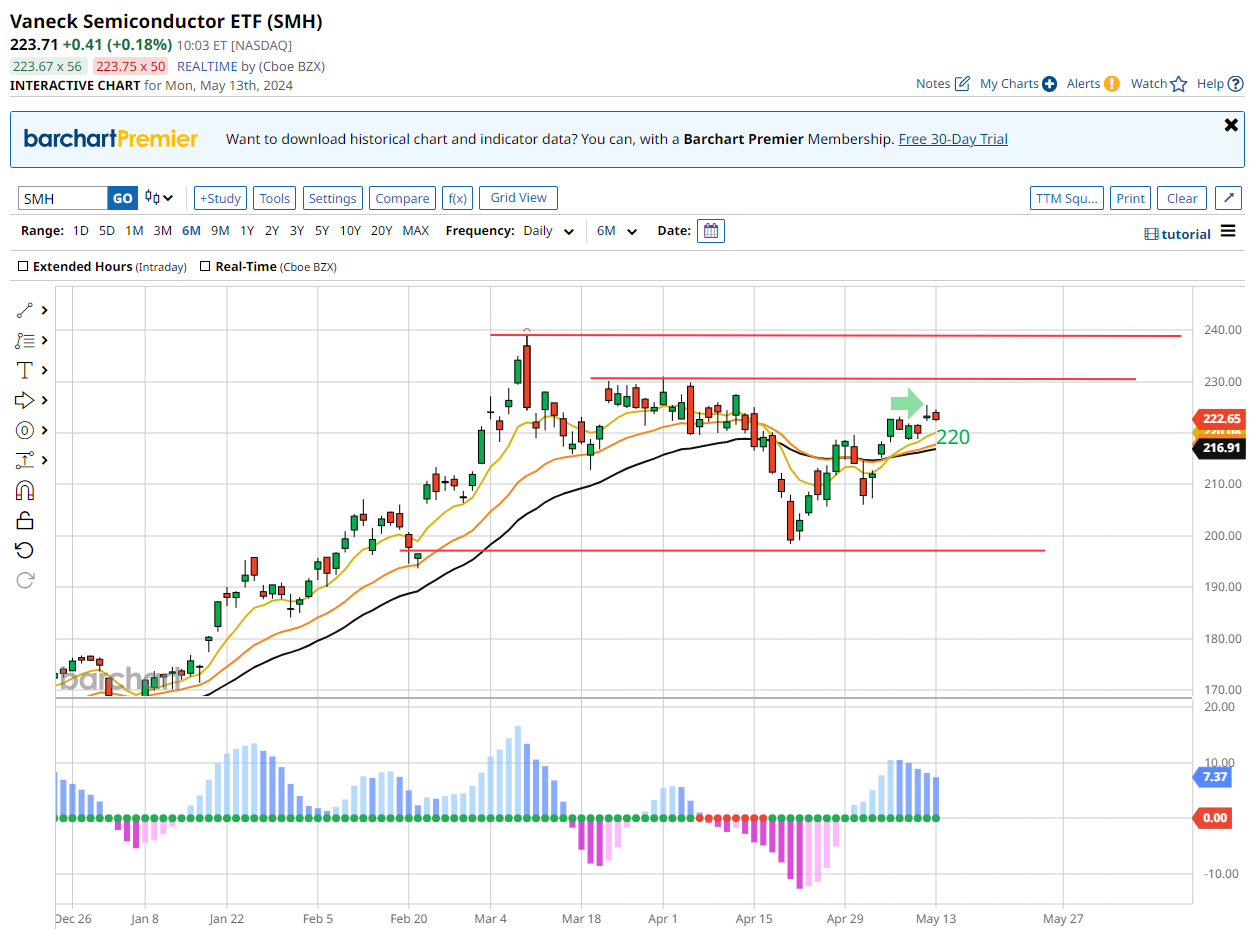Click the Alerts exclamation icon

pos(1112,84)
